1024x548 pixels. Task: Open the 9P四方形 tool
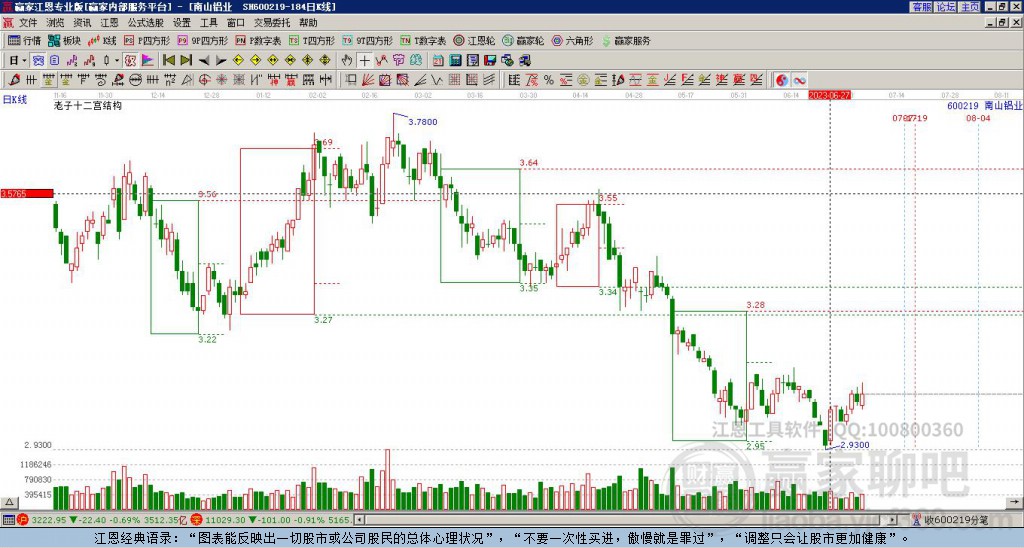202,40
